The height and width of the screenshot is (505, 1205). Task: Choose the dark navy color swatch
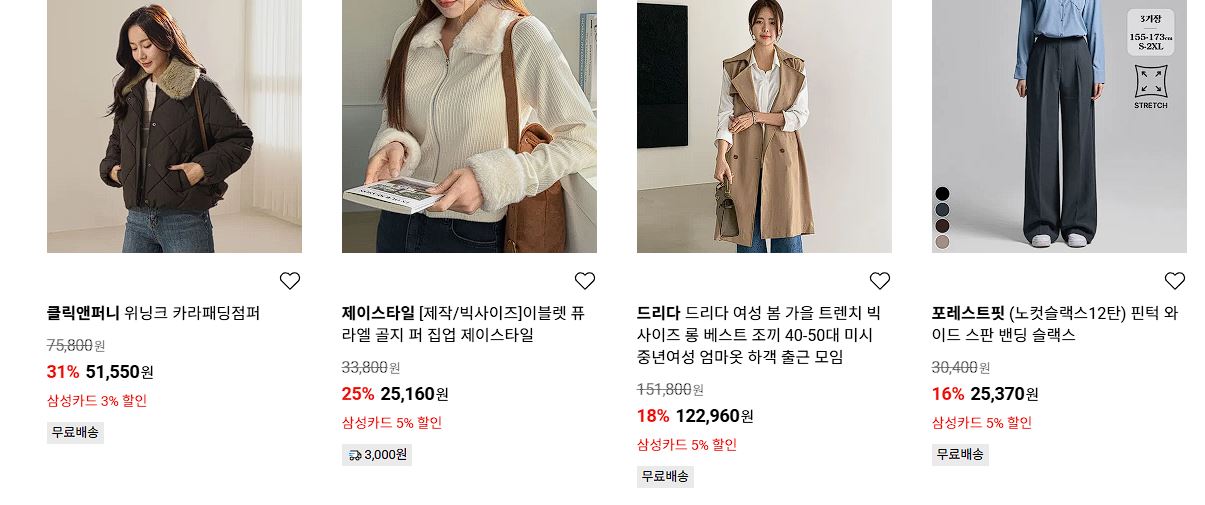point(942,209)
